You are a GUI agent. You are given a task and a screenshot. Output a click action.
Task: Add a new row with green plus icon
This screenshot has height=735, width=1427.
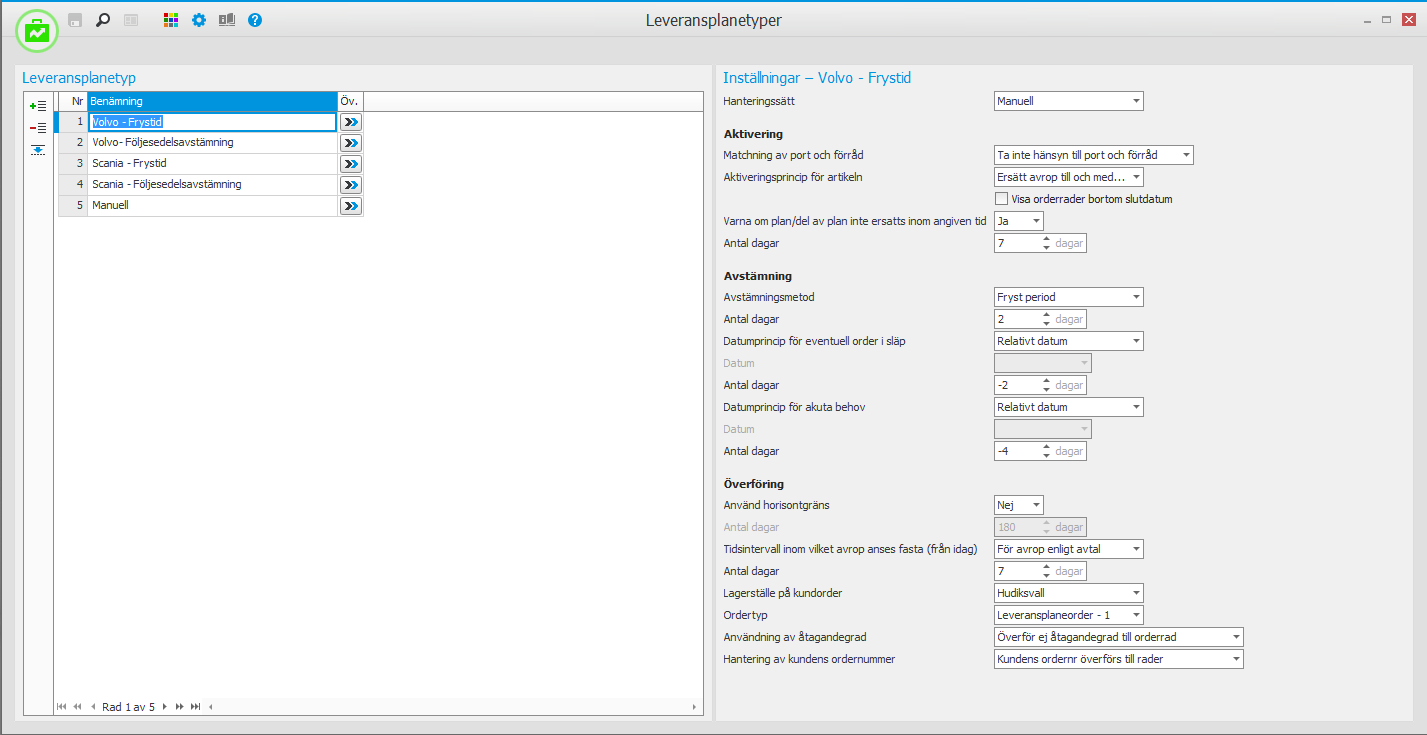tap(38, 105)
